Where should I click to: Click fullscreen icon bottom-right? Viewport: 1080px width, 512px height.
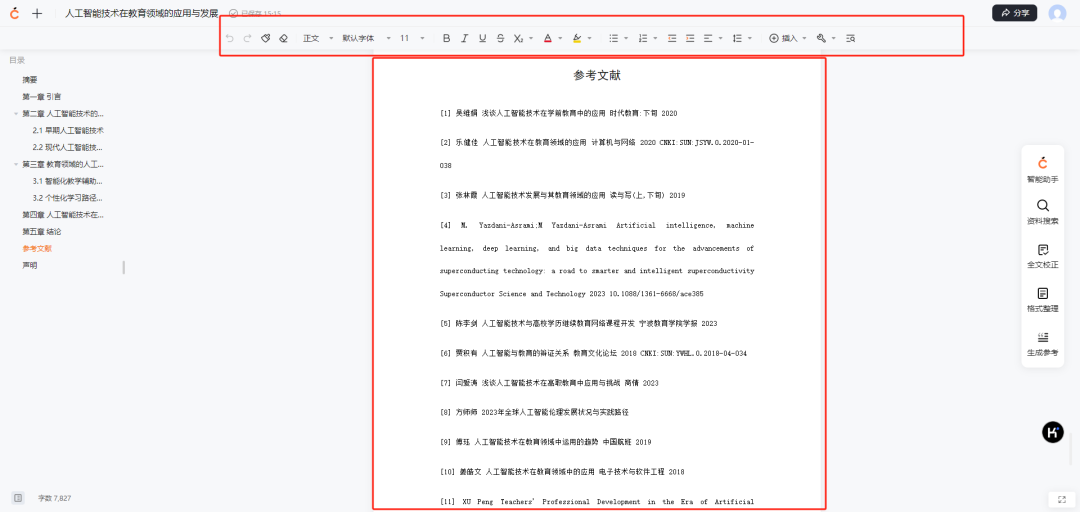(x=1061, y=499)
